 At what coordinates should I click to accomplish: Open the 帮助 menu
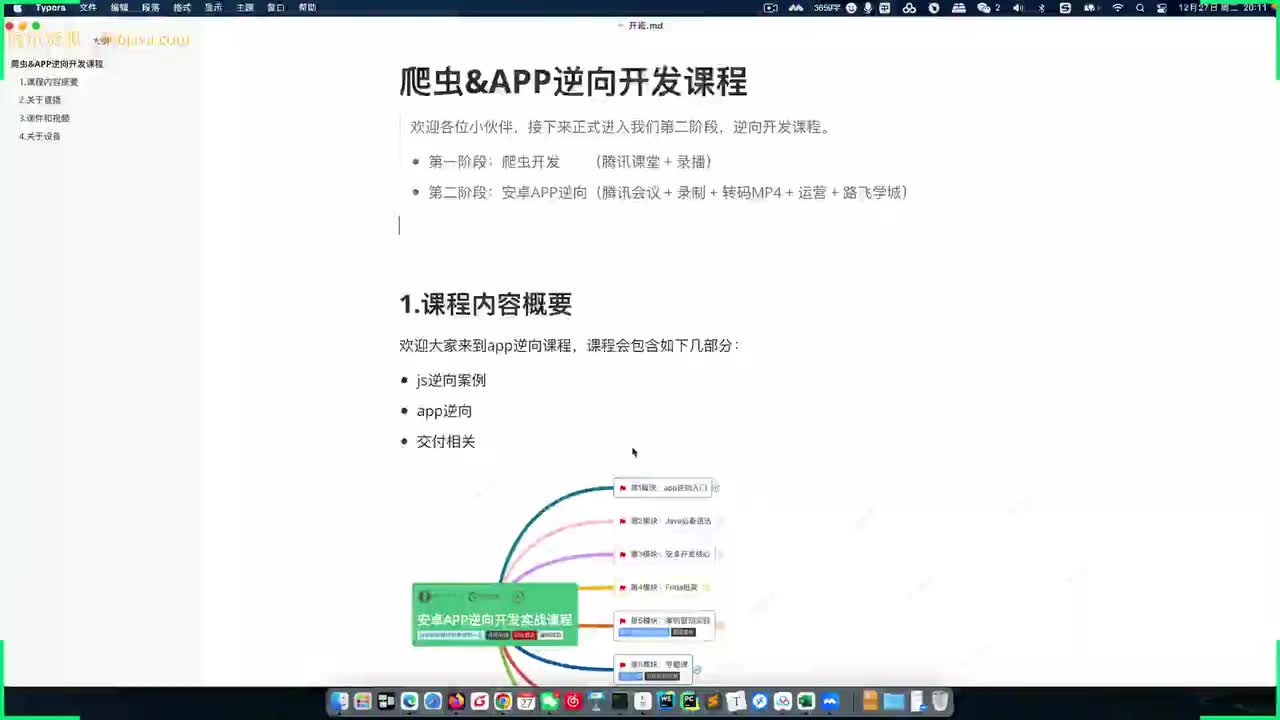(307, 7)
